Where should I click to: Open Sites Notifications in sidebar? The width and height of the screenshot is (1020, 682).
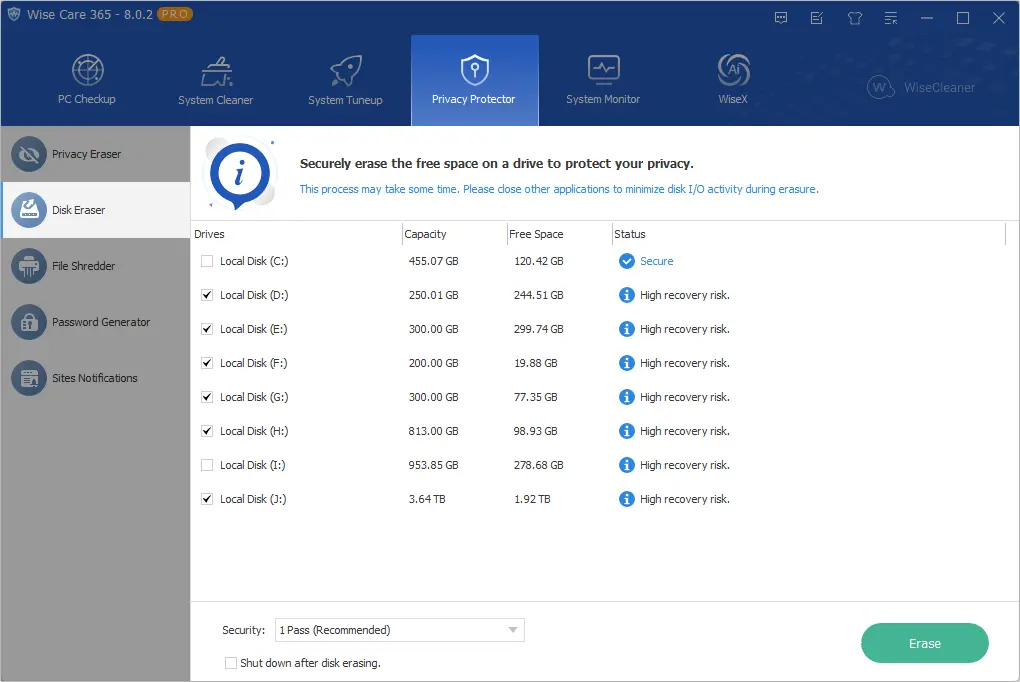coord(95,378)
